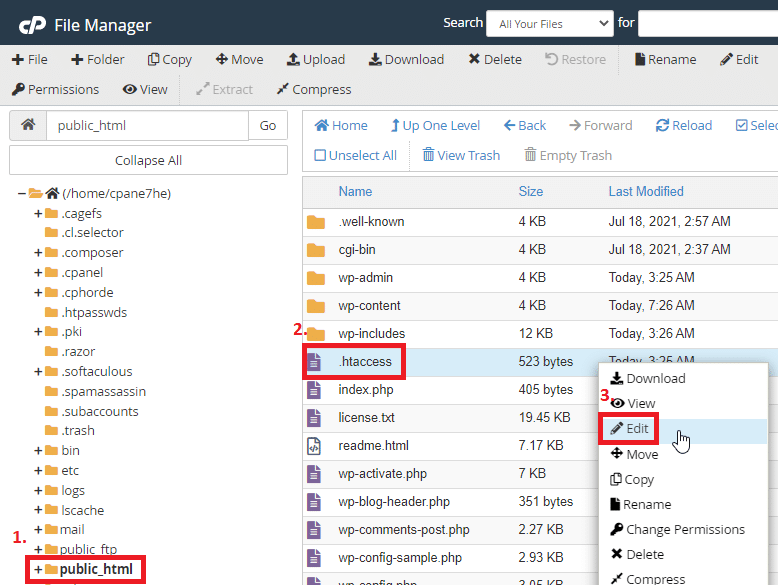Open Permissions from the toolbar
The width and height of the screenshot is (778, 585).
(x=56, y=89)
